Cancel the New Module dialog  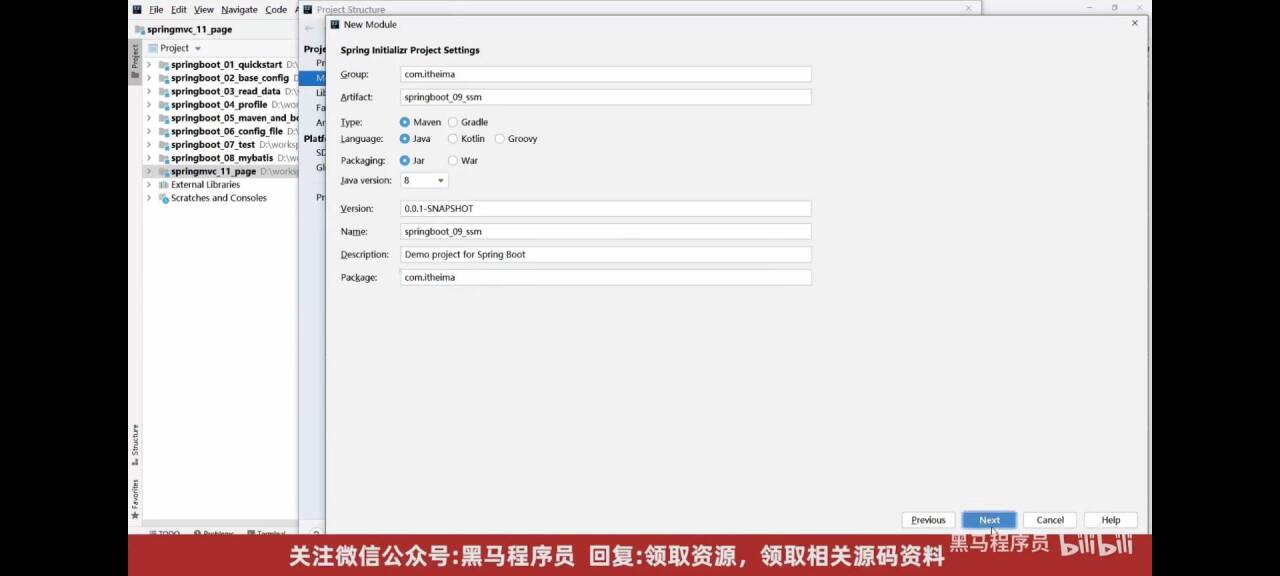(1050, 520)
